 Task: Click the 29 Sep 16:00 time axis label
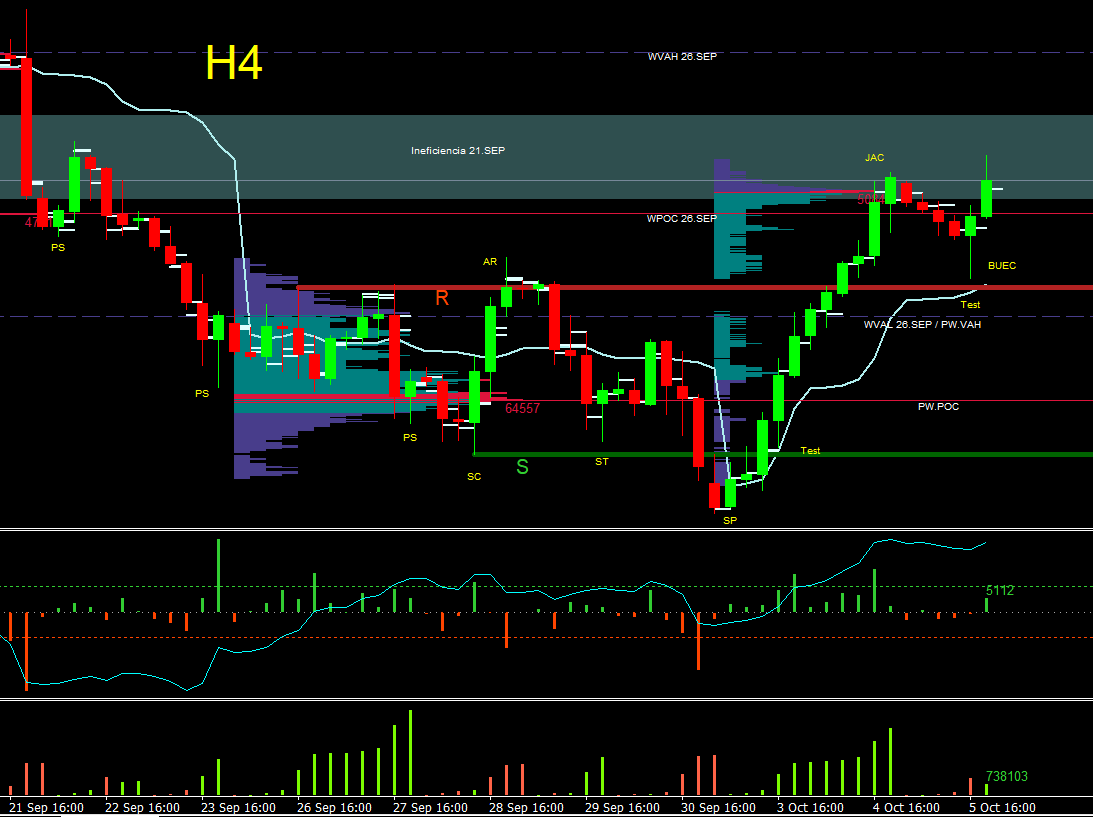(623, 807)
